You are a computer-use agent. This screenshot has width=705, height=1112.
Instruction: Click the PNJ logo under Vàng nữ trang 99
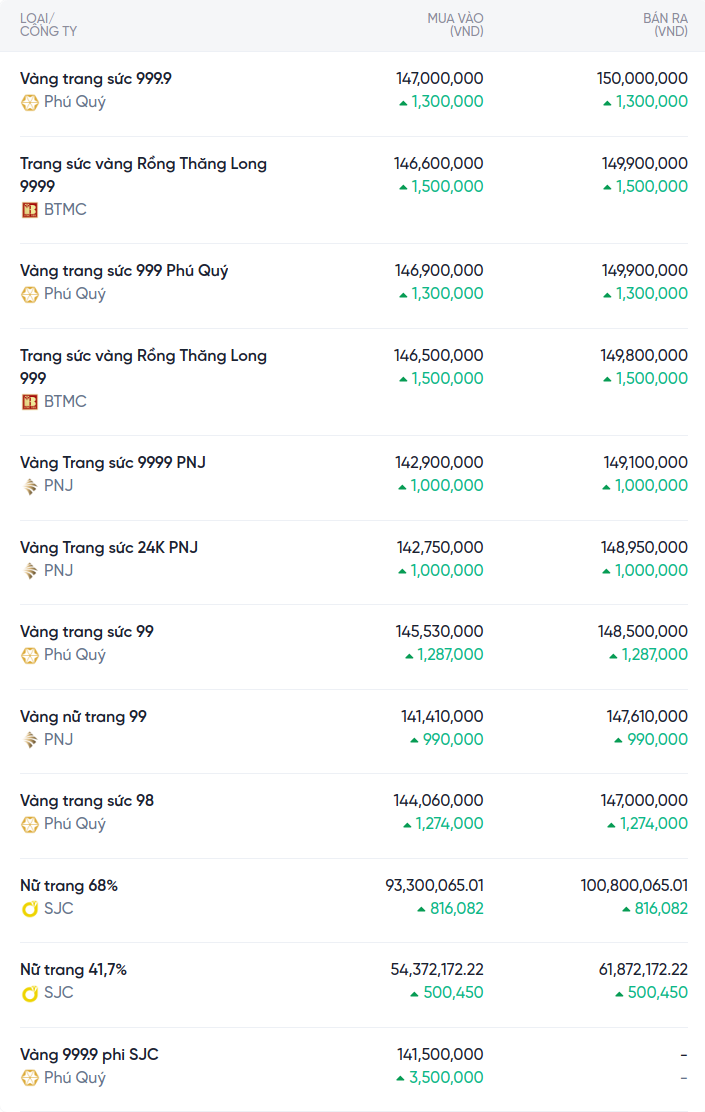[30, 740]
